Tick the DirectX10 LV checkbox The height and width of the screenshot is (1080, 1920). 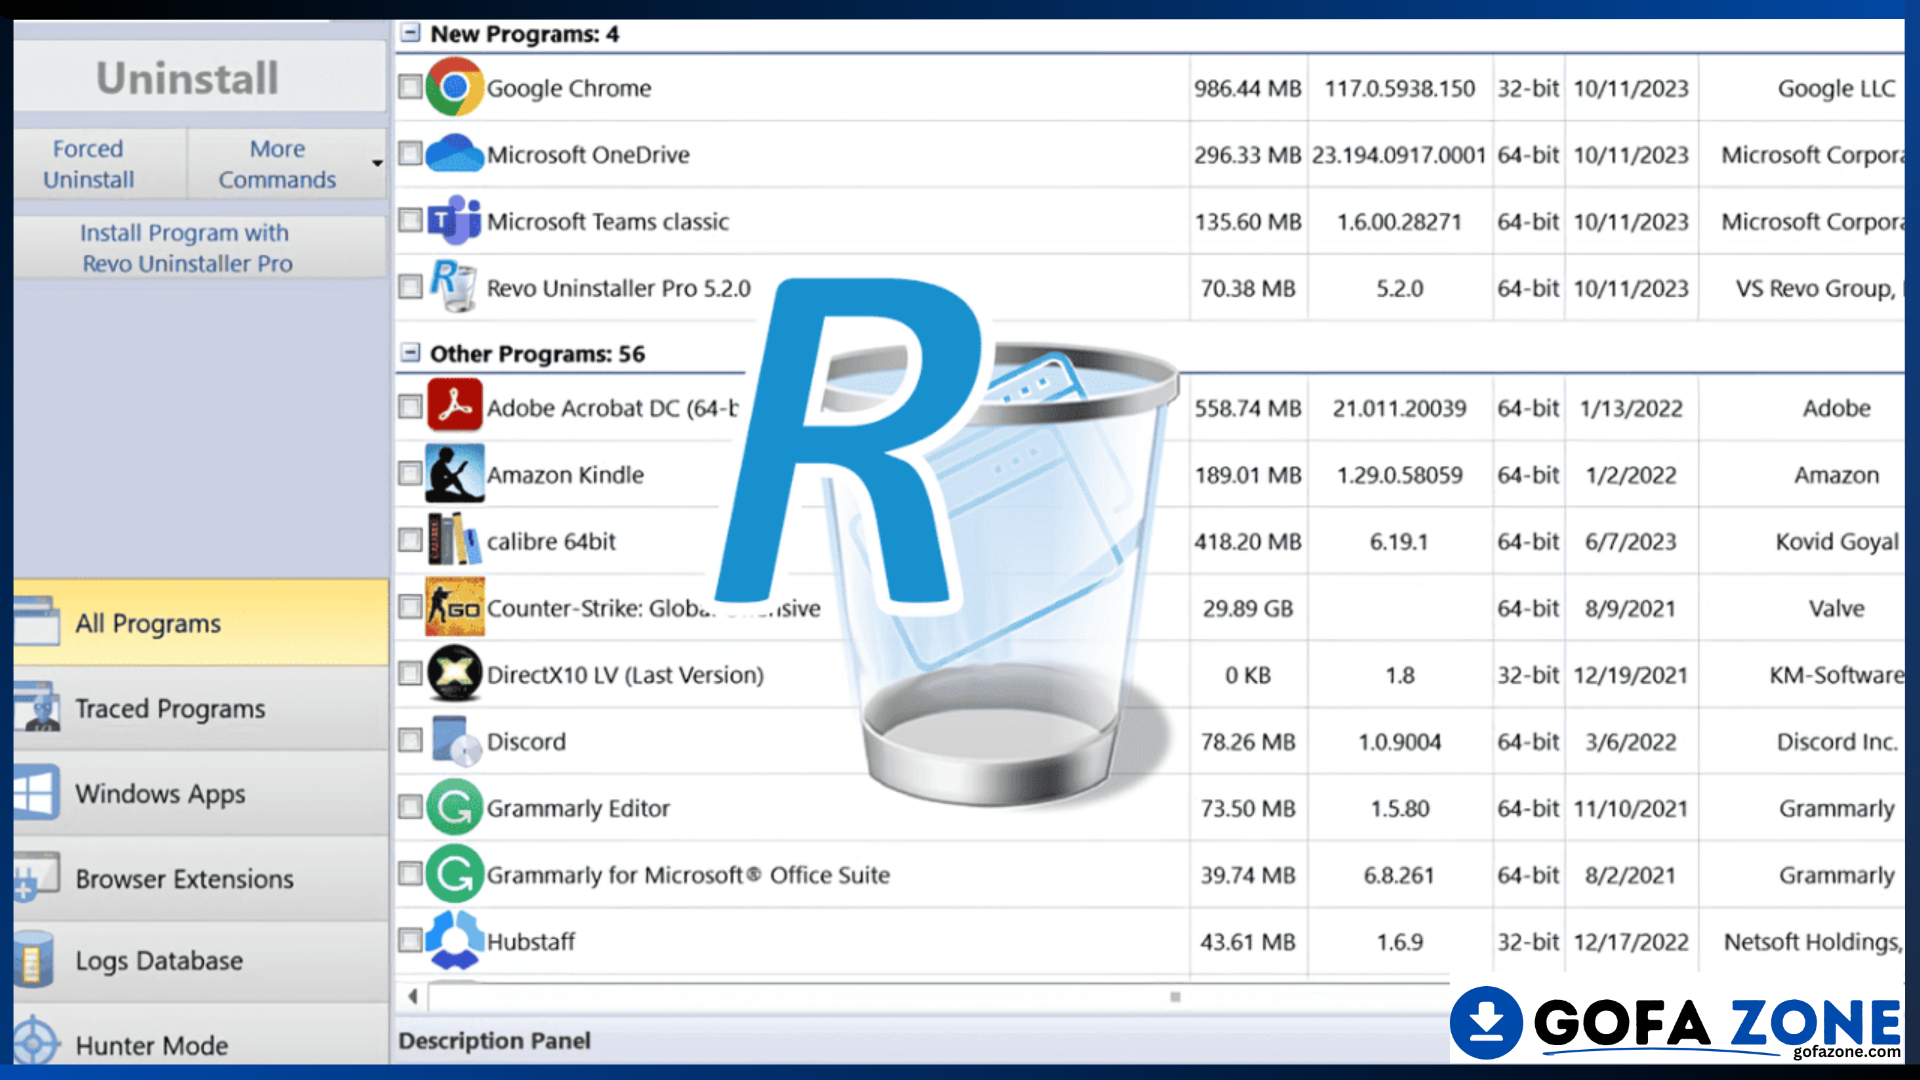pyautogui.click(x=410, y=673)
